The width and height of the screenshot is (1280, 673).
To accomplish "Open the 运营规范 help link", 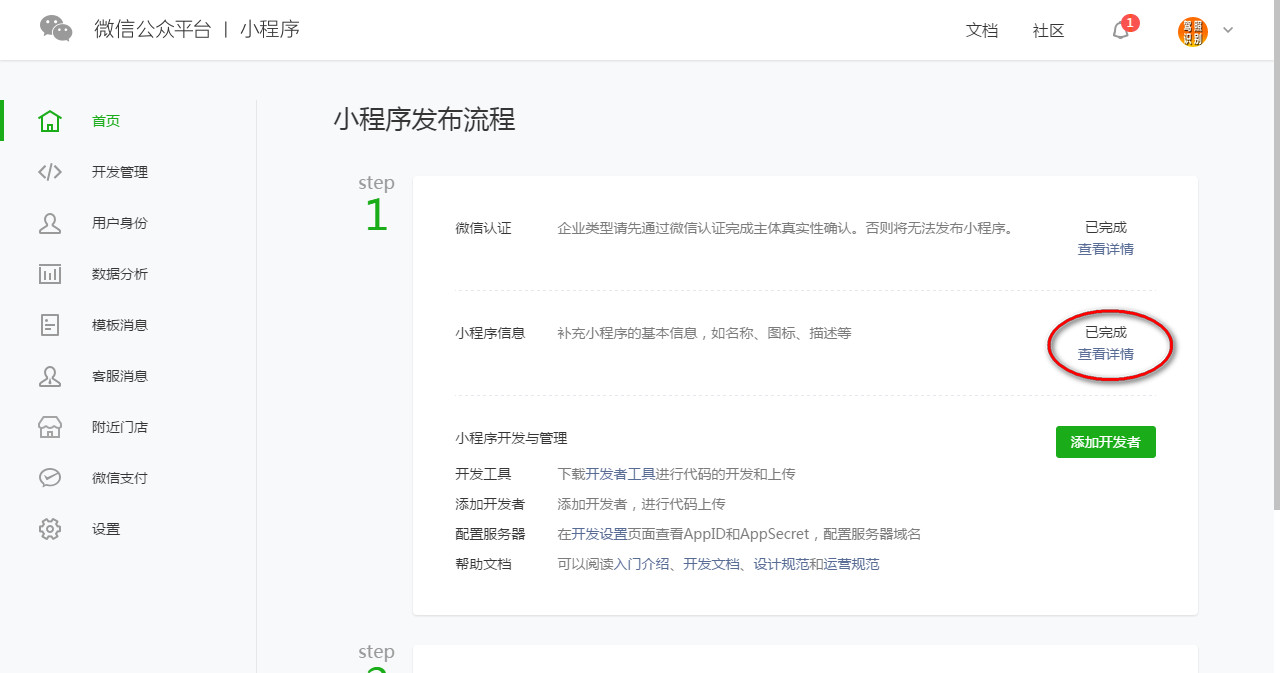I will (x=852, y=564).
